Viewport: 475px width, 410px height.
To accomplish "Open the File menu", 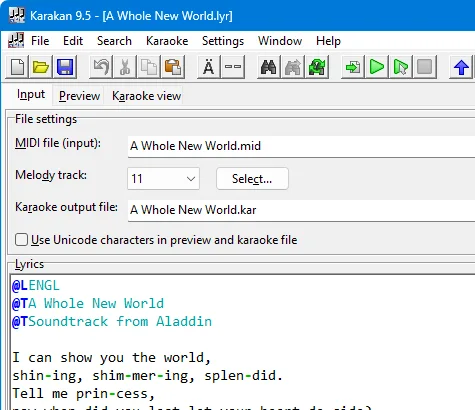I will click(40, 41).
